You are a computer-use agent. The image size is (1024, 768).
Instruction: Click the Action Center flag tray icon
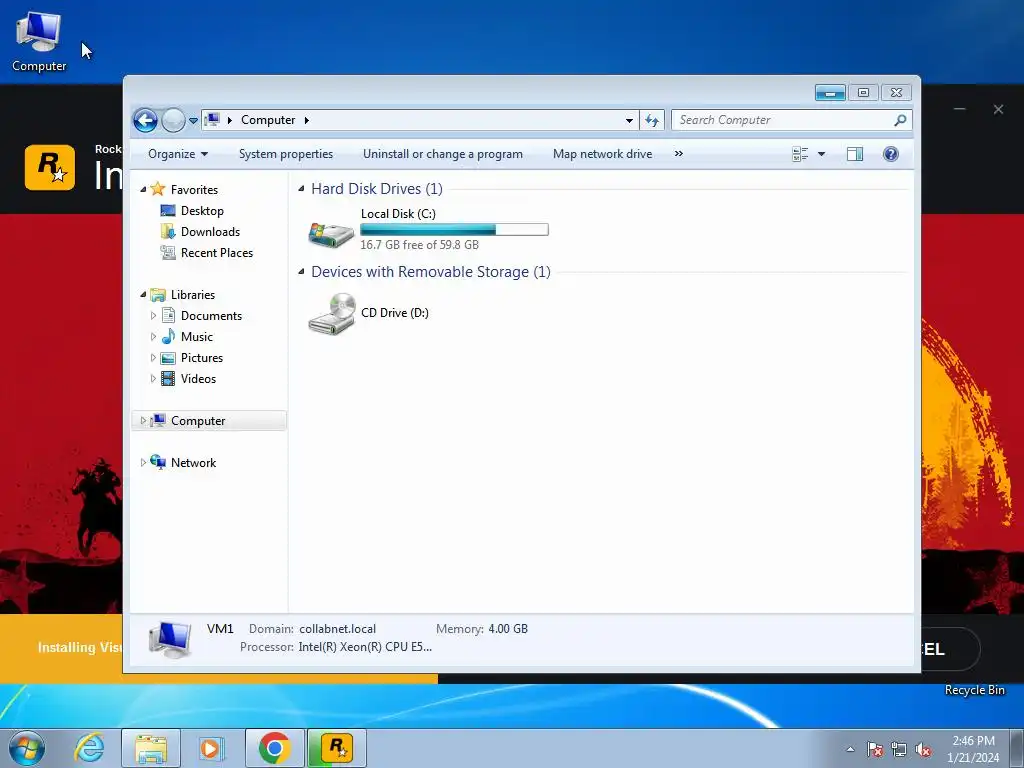[x=875, y=750]
